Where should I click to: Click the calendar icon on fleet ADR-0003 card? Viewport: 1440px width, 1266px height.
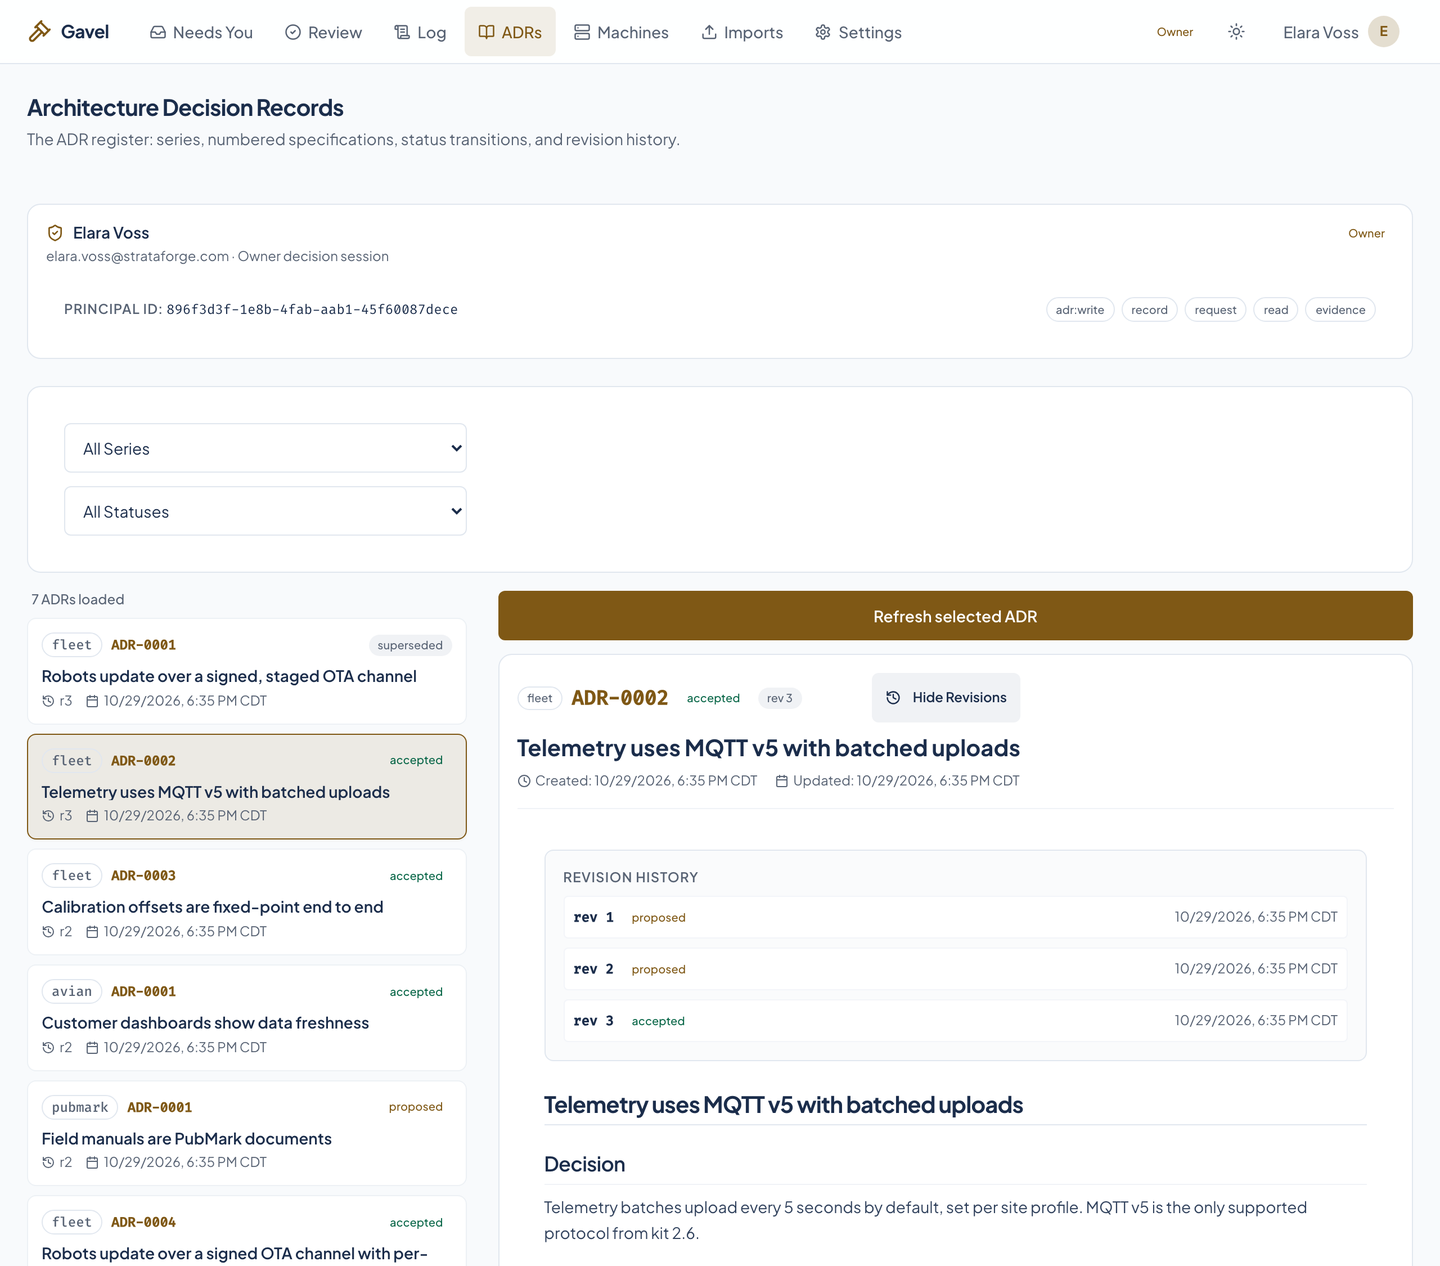[92, 932]
